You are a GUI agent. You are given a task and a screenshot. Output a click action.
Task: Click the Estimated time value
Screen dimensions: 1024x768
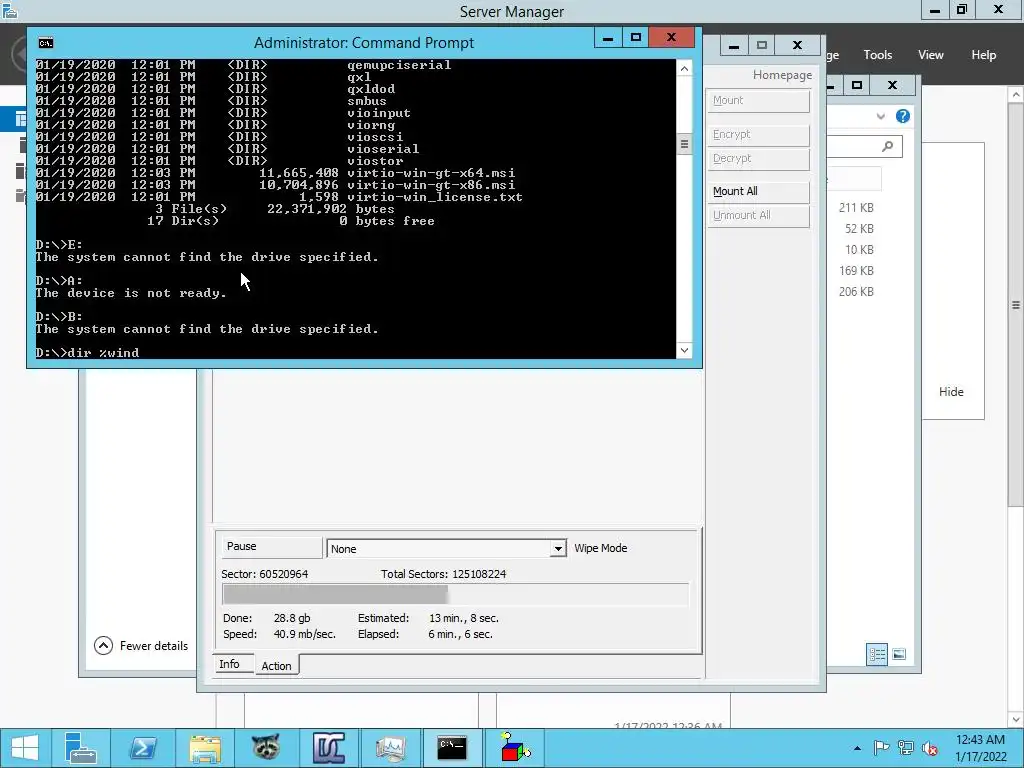pyautogui.click(x=464, y=618)
